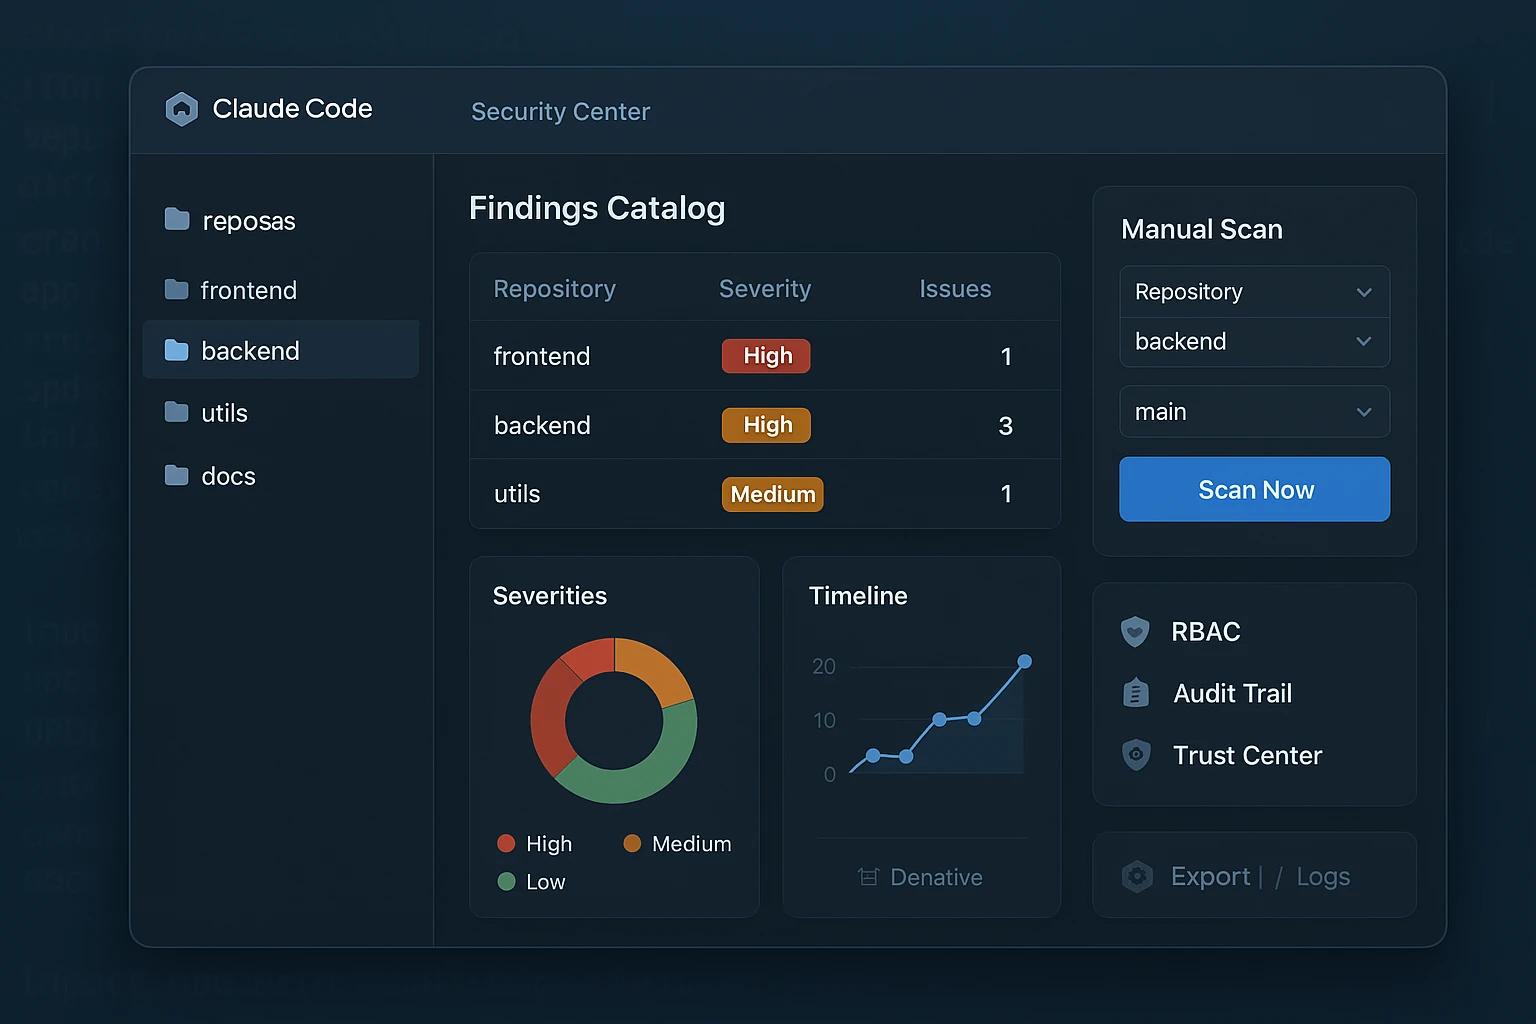Click the reposas folder icon

[x=177, y=219]
